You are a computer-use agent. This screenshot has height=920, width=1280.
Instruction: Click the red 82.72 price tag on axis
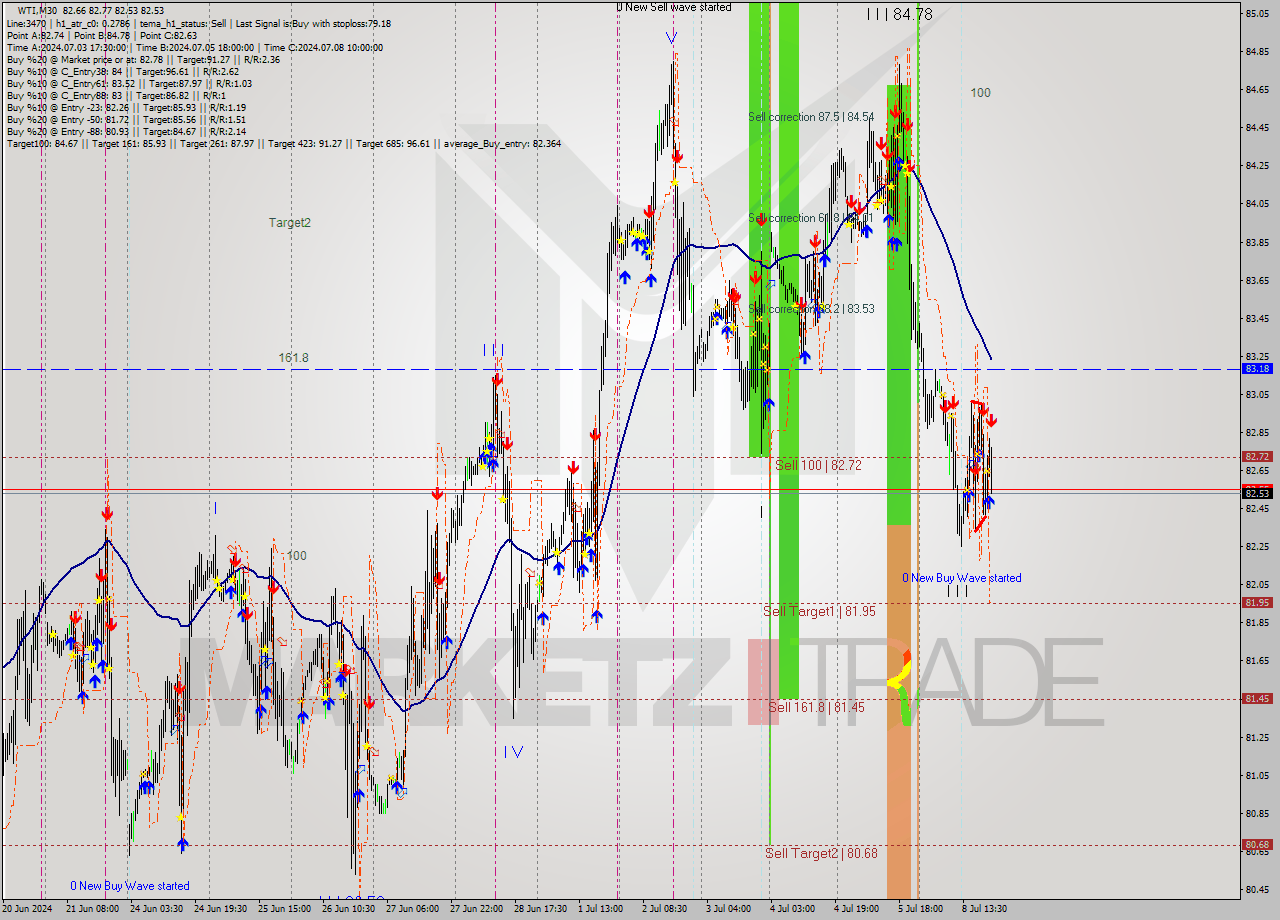click(1258, 456)
